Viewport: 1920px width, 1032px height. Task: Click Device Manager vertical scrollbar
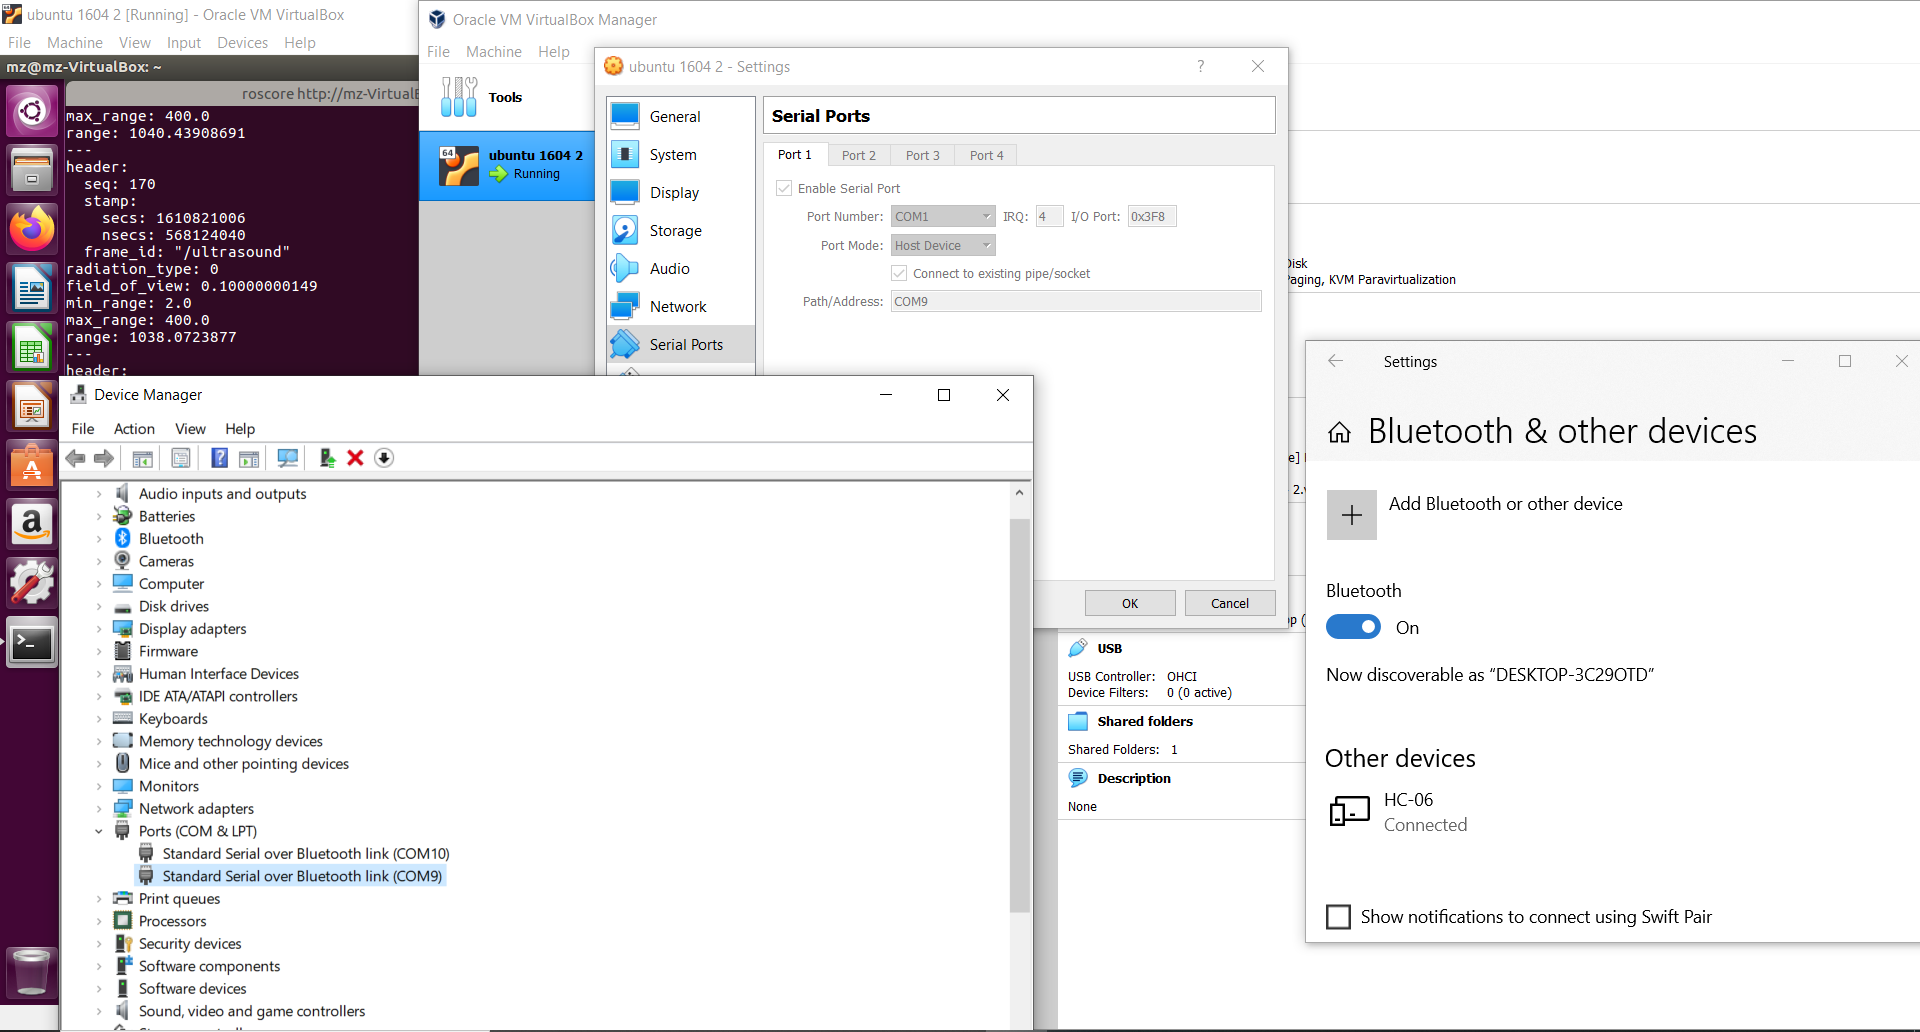[x=1019, y=715]
